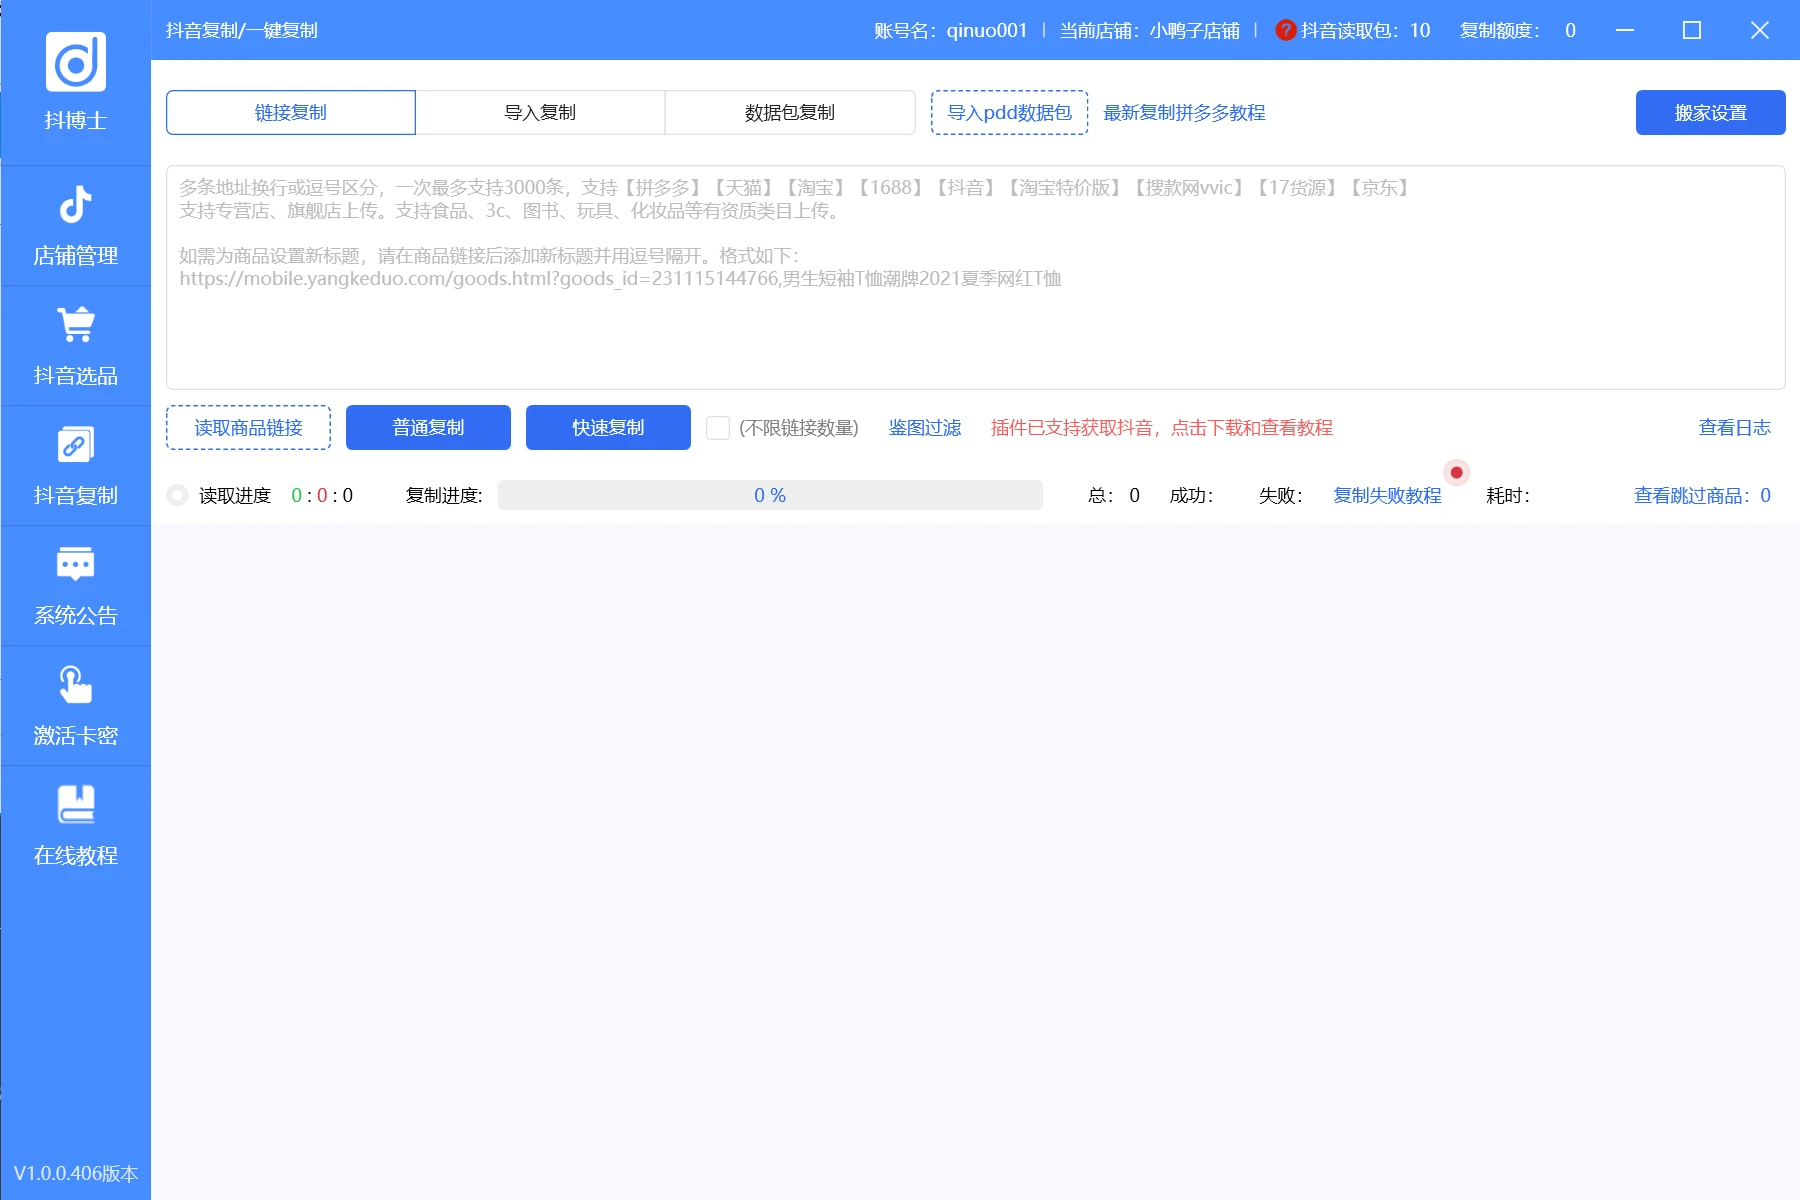The image size is (1800, 1200).
Task: Click the 耗时 label
Action: (x=1508, y=495)
